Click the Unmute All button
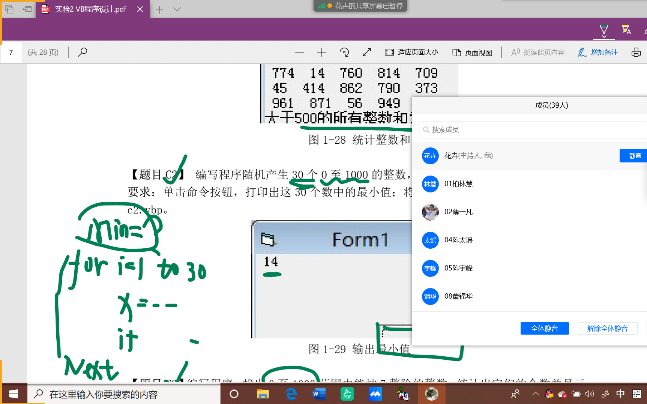 coord(606,328)
